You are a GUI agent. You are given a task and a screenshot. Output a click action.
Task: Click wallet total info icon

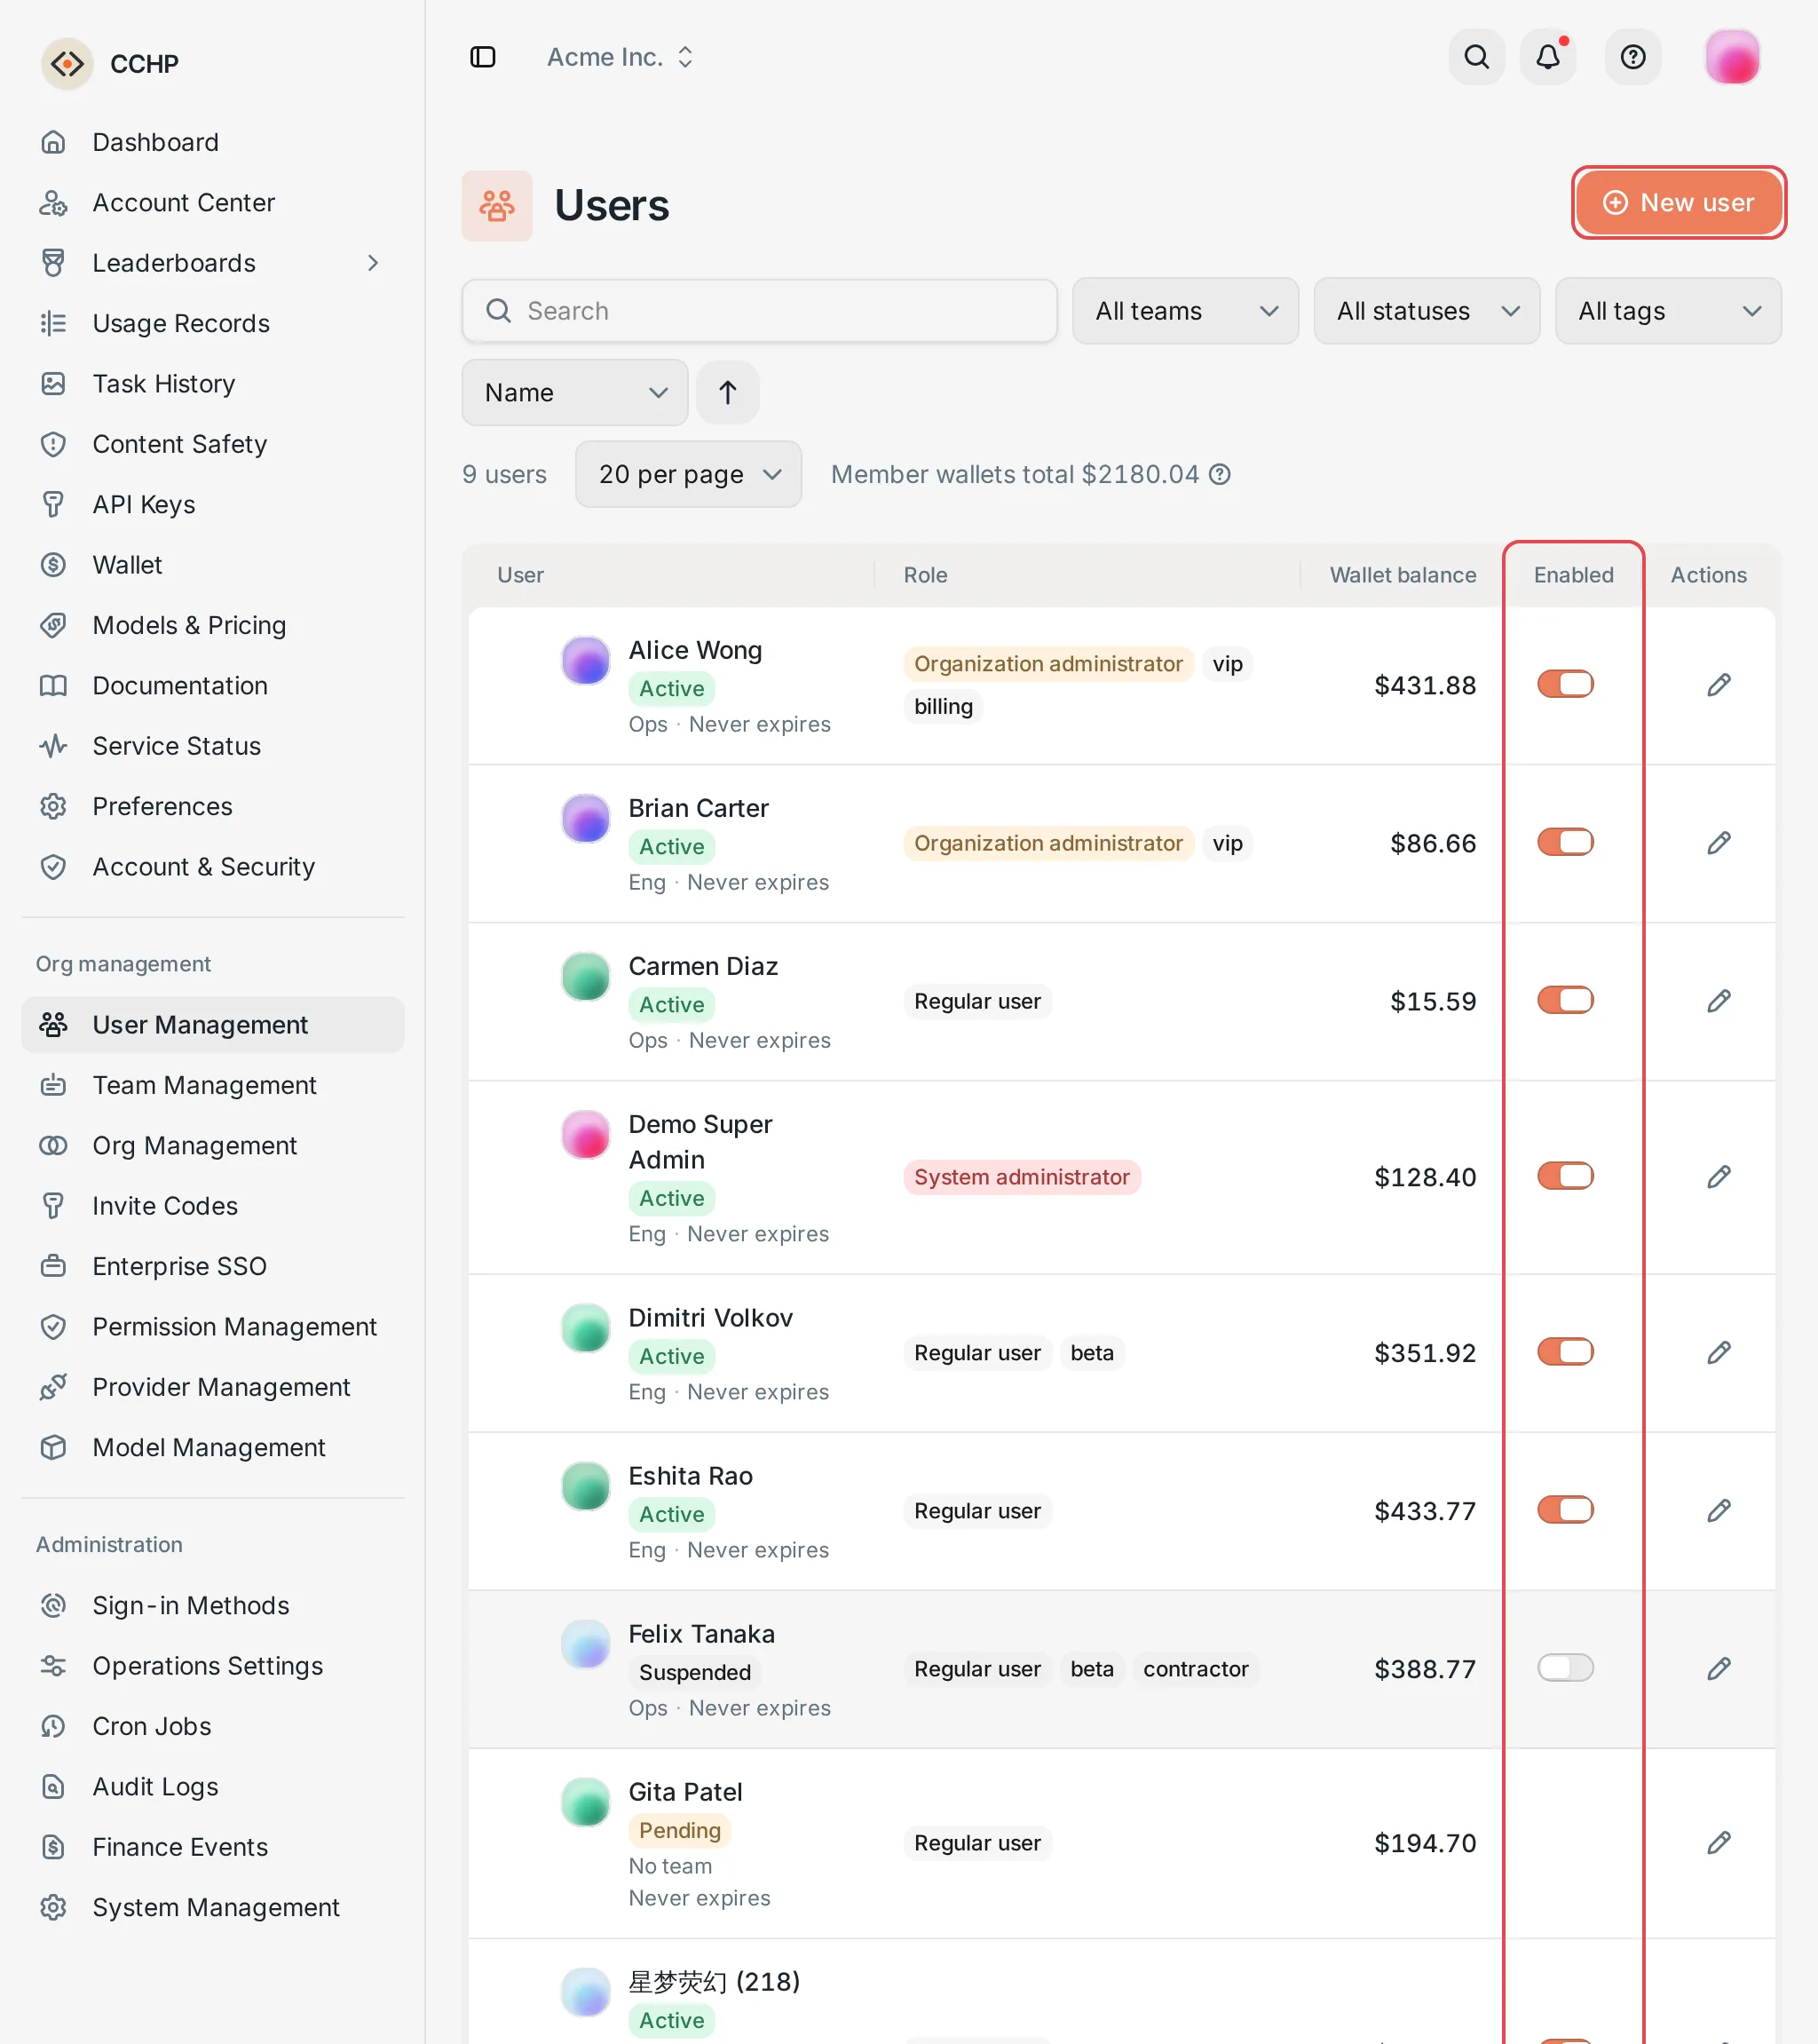point(1219,474)
